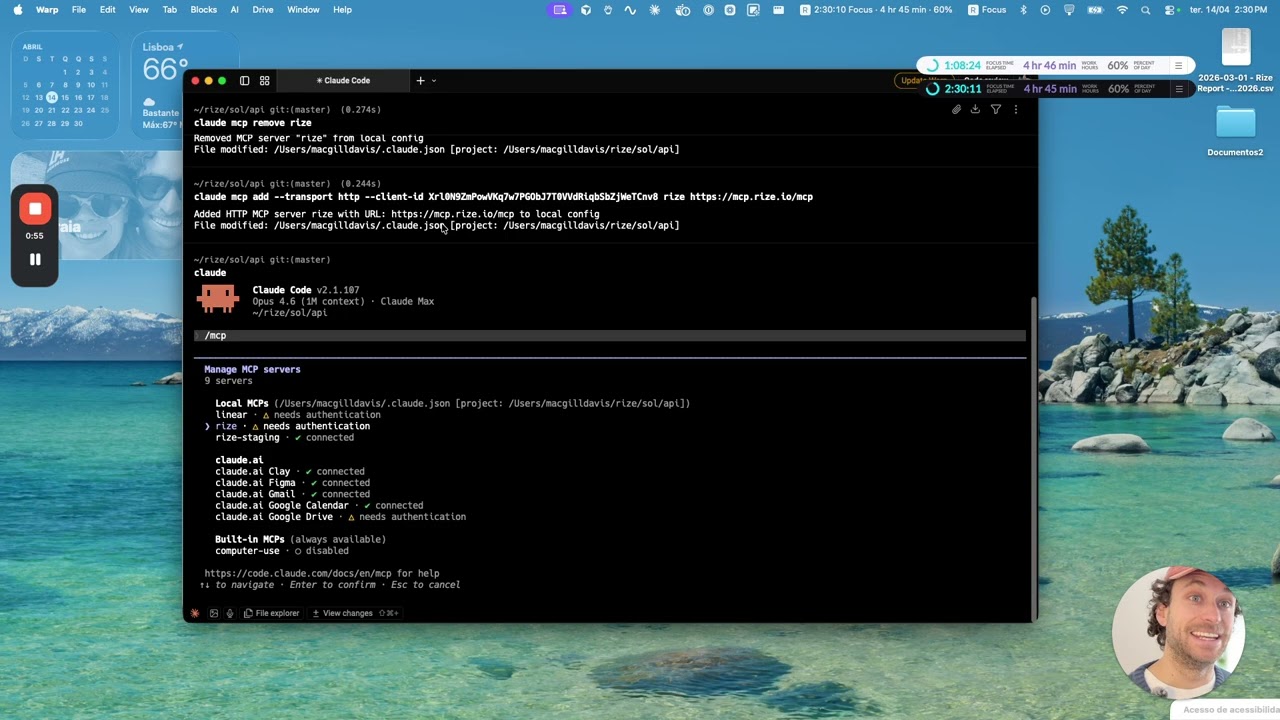The height and width of the screenshot is (720, 1280).
Task: Select the rize-staging connected server
Action: [x=284, y=437]
